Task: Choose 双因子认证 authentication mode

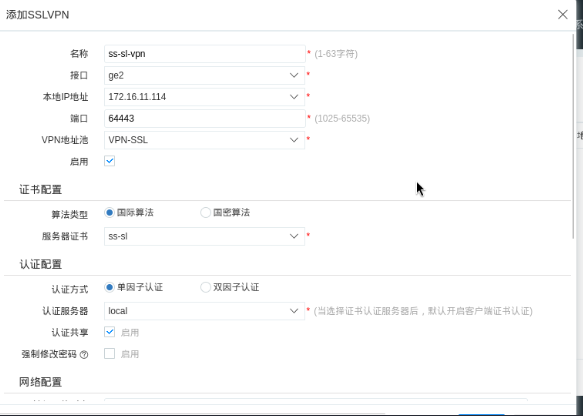Action: [206, 287]
